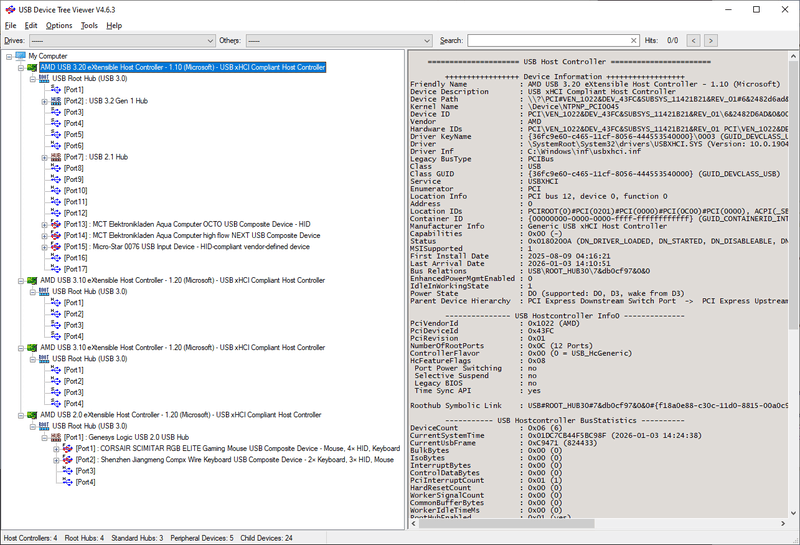This screenshot has height=545, width=800.
Task: Click Shenzhen Jiangmeng keyboard device icon
Action: point(67,460)
